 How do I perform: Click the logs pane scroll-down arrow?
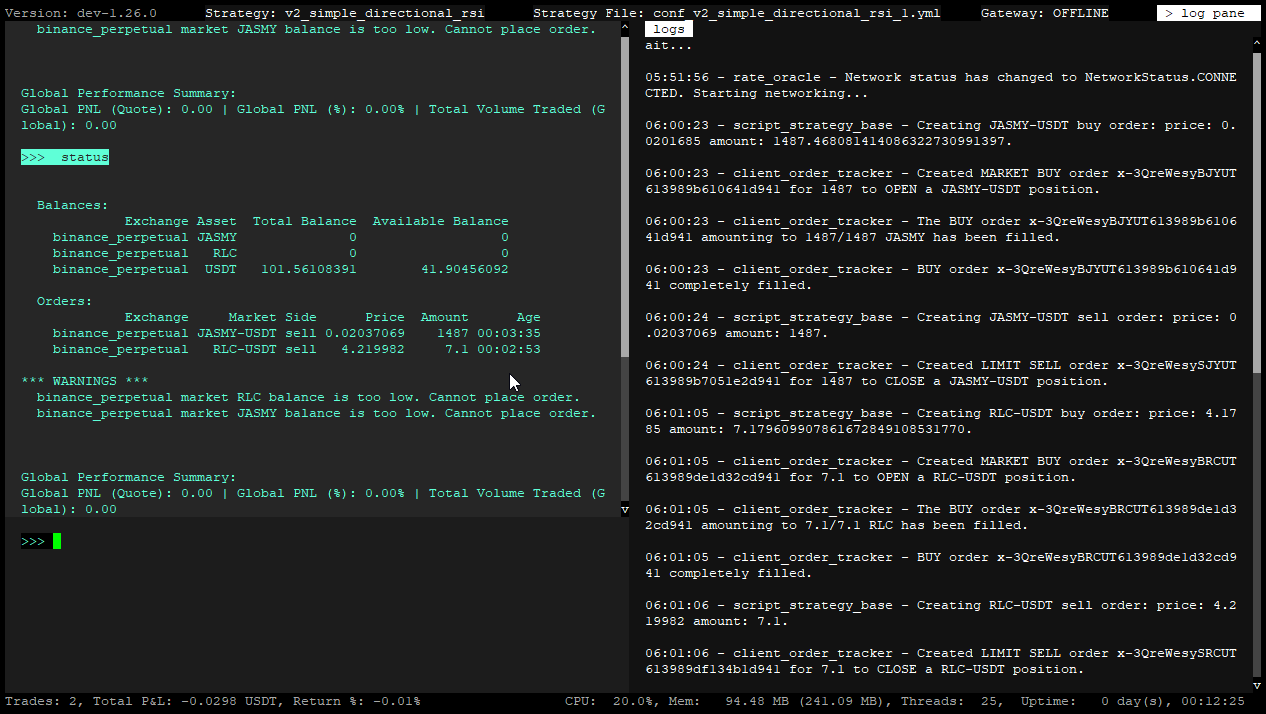pyautogui.click(x=1257, y=686)
